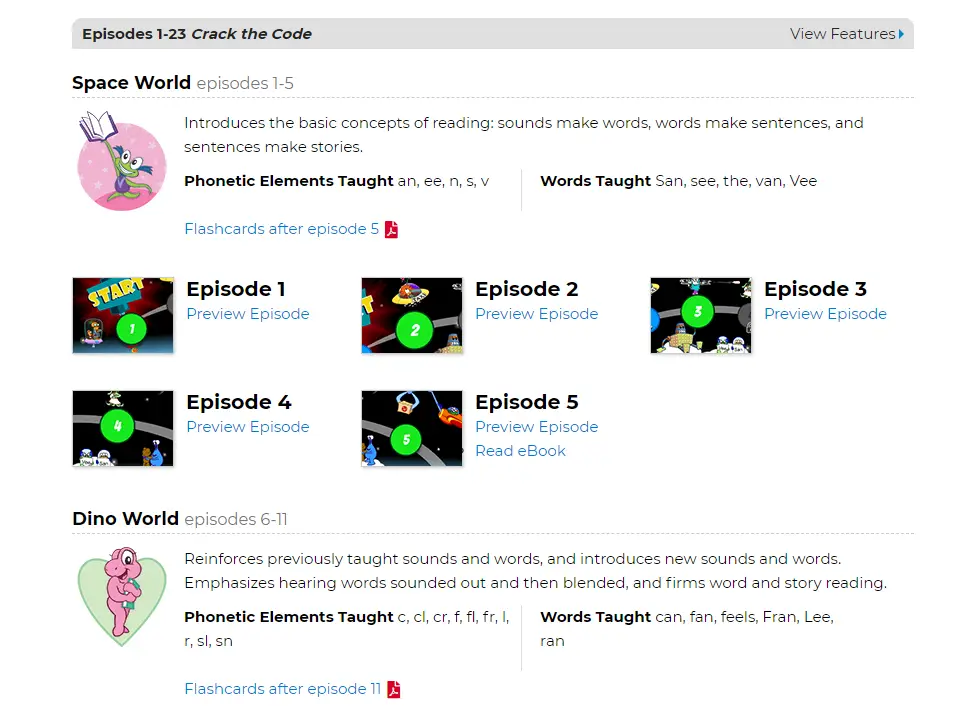Open Episode 3 thumbnail image
967x706 pixels.
701,315
